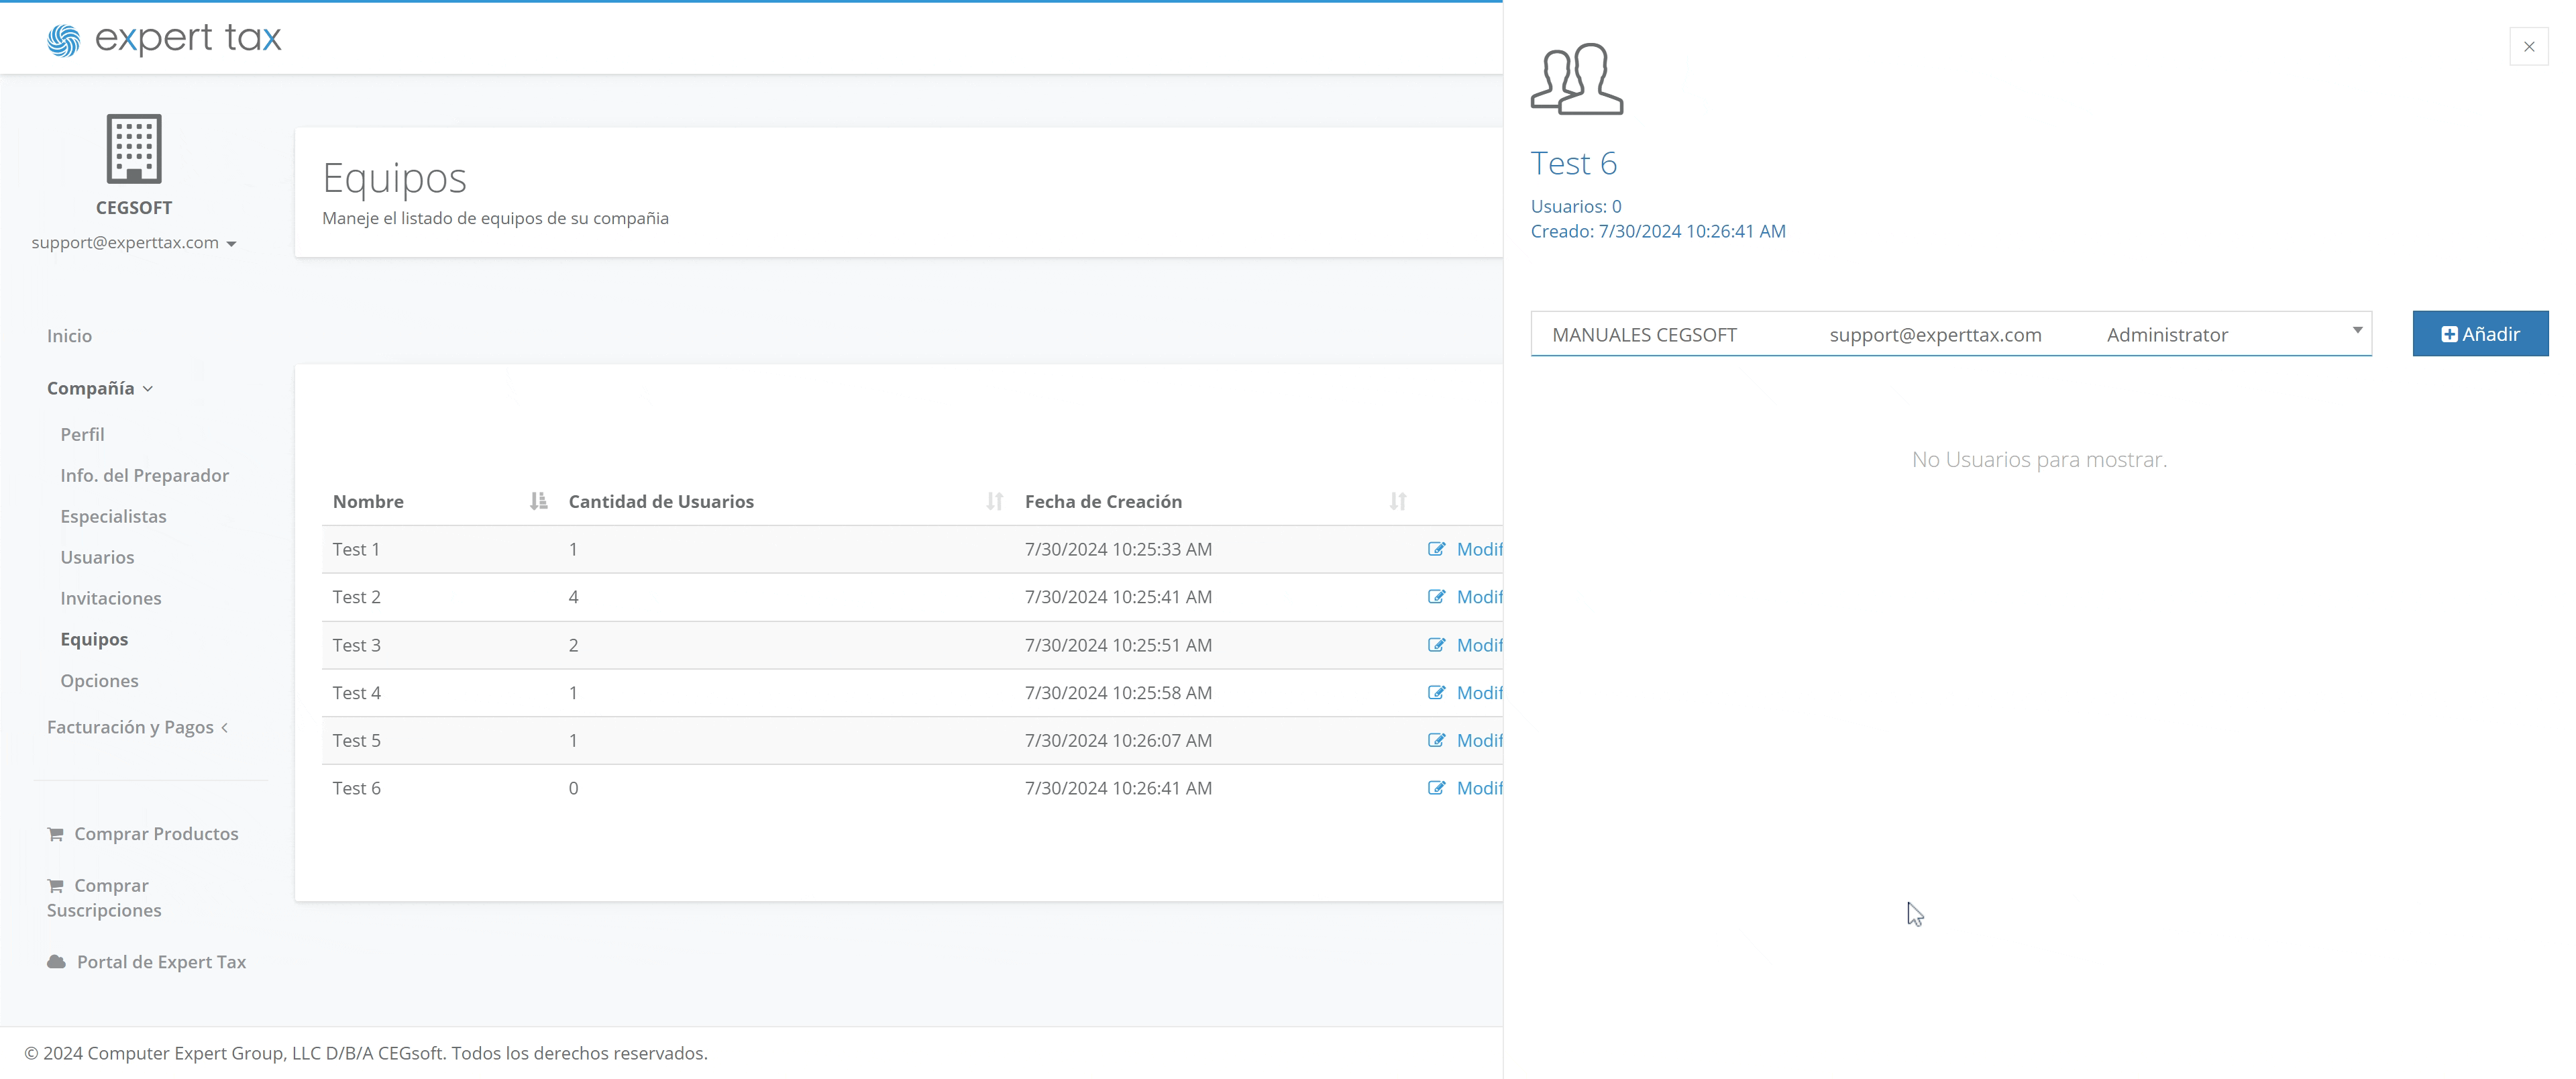Click Modificar link for Test 1
This screenshot has width=2576, height=1079.
tap(1479, 549)
